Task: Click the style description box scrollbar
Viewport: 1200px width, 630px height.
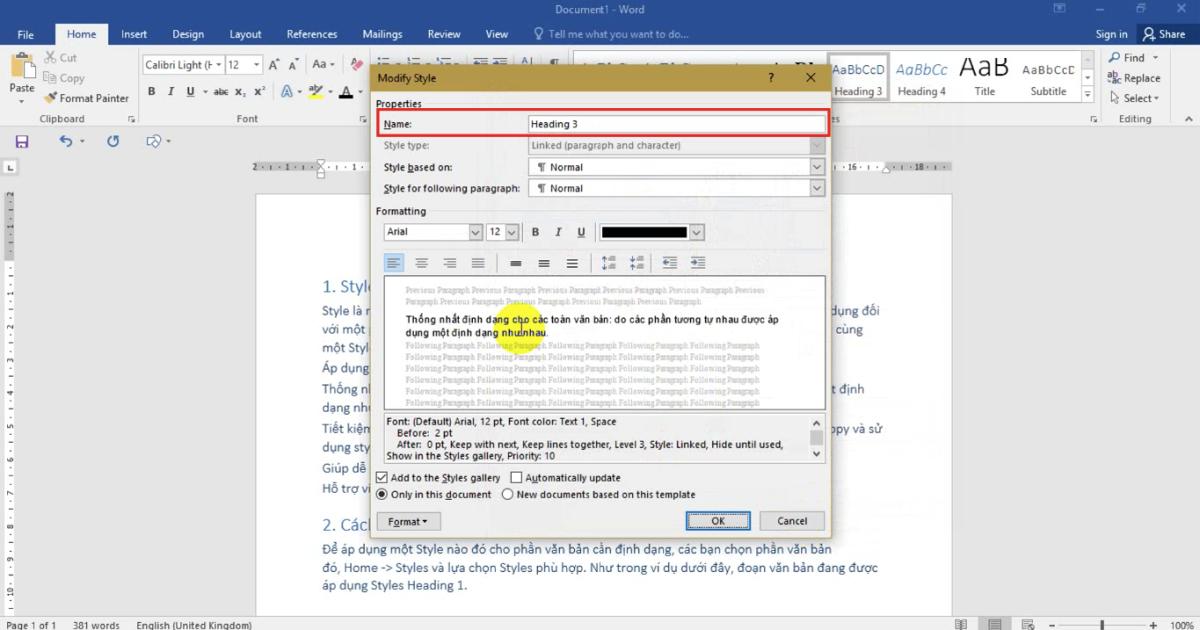Action: click(817, 438)
